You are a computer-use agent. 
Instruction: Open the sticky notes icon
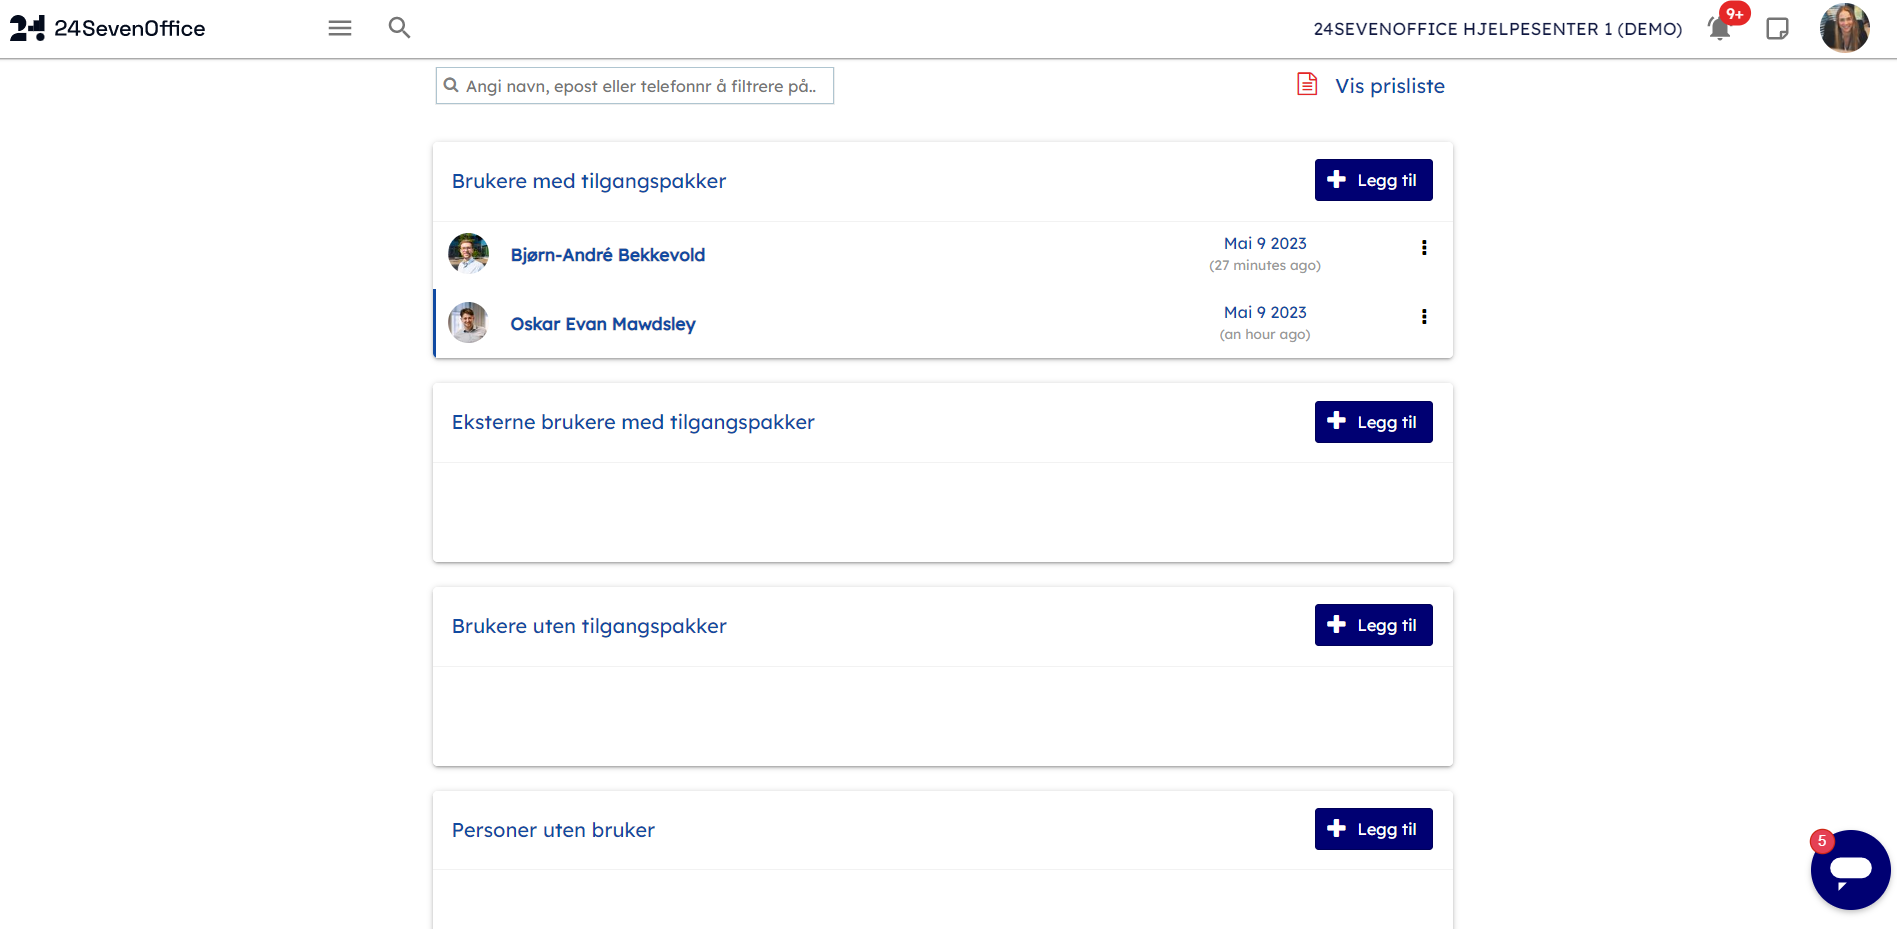click(1777, 29)
